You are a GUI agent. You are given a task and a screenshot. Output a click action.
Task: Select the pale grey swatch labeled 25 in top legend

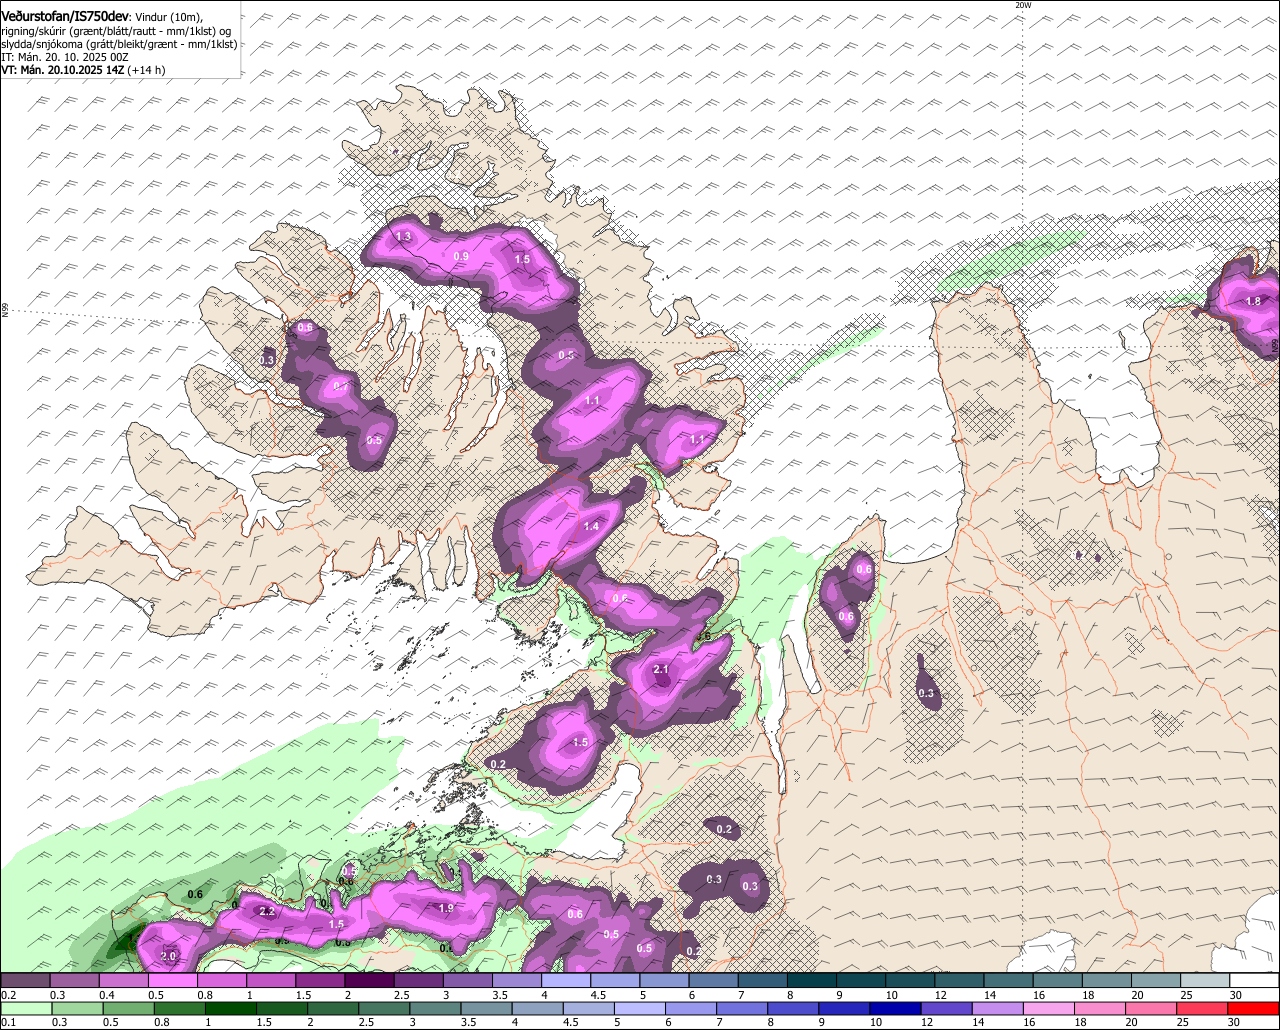[x=1205, y=981]
